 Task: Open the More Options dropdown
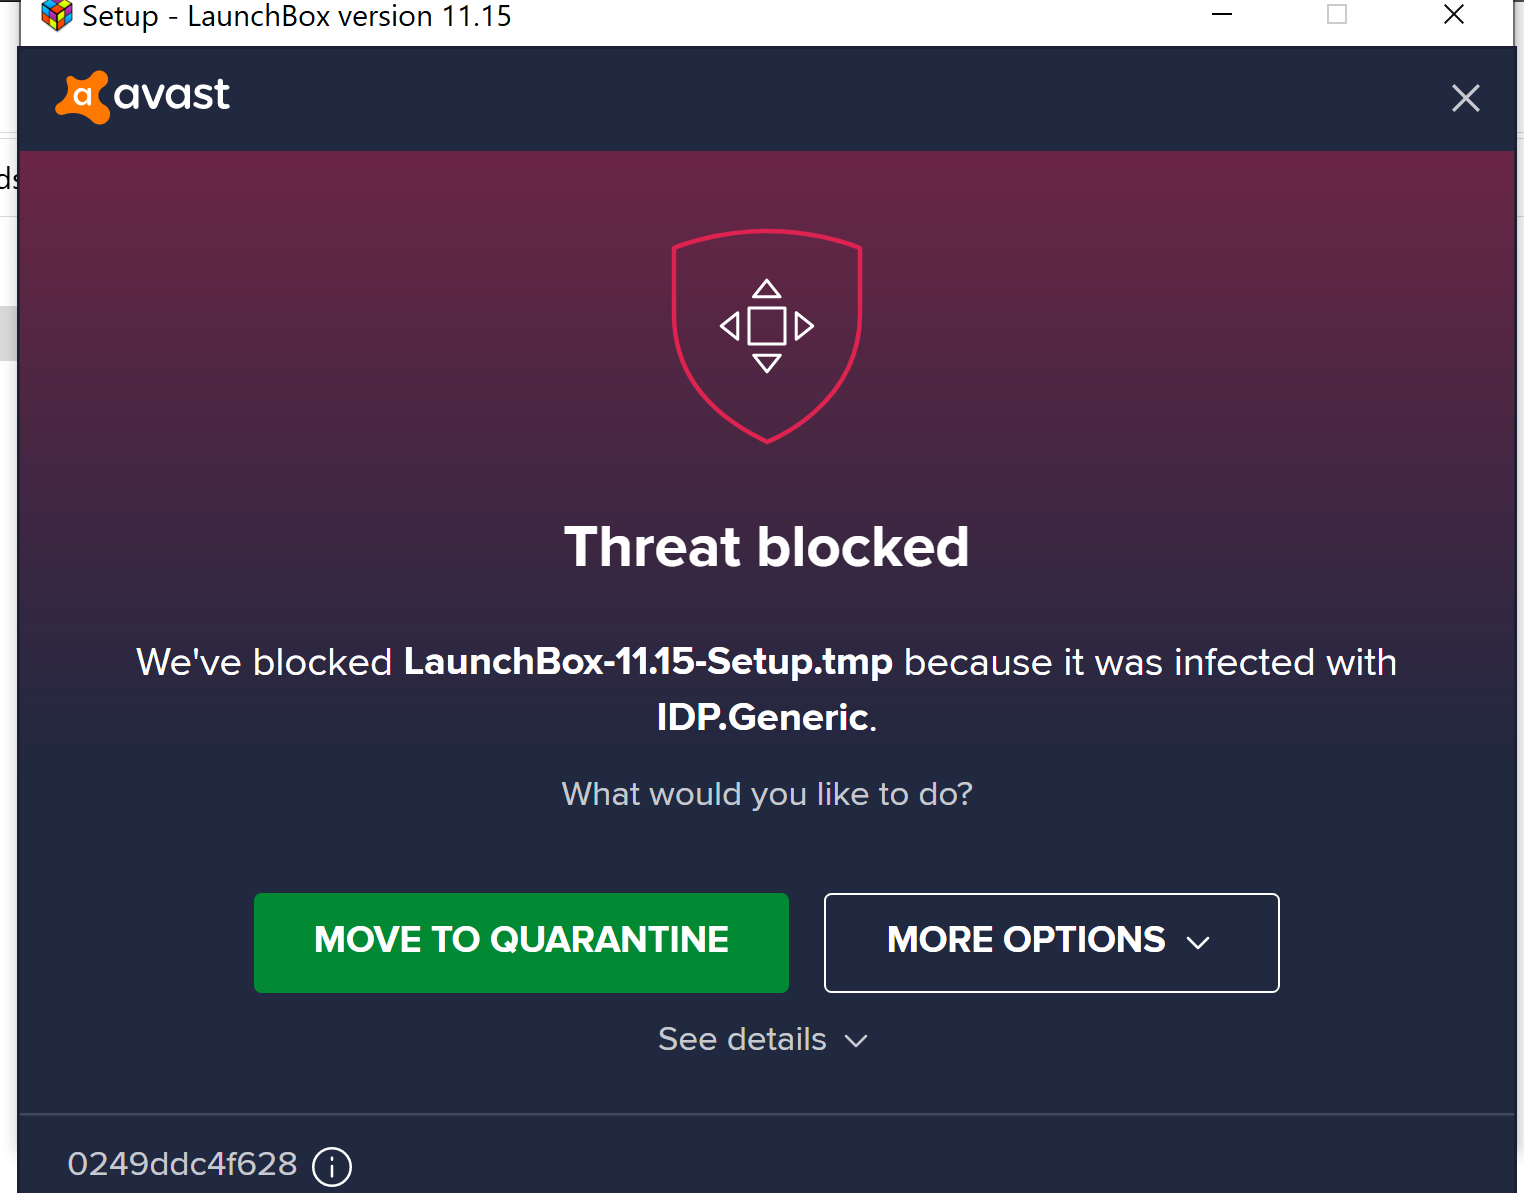(1051, 942)
